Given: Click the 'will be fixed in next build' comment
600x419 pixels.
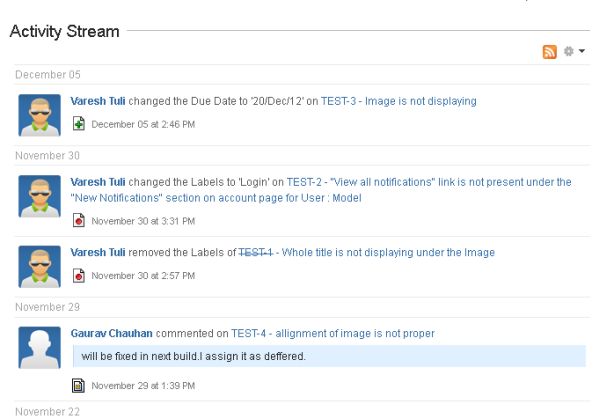Looking at the screenshot, I should click(x=193, y=357).
